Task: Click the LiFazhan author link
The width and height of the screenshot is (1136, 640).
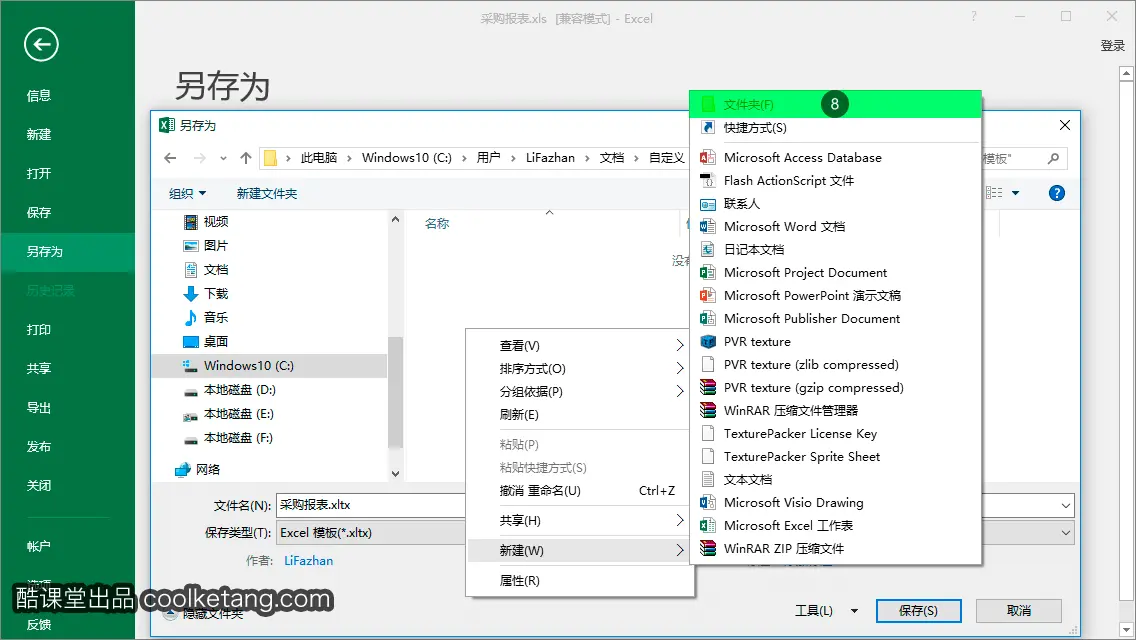Action: [309, 560]
